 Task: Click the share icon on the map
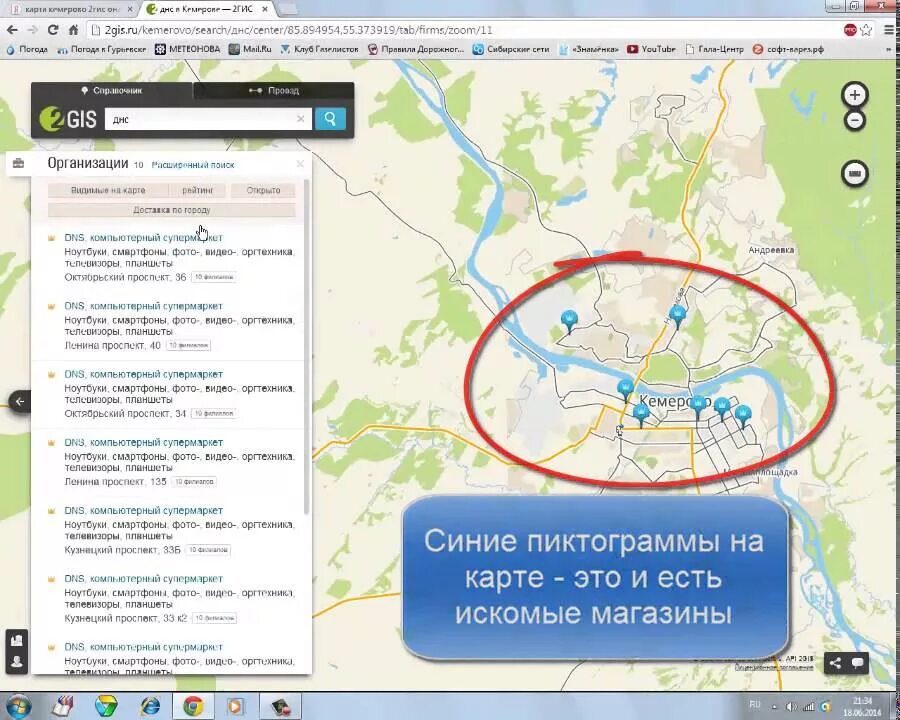click(x=835, y=663)
